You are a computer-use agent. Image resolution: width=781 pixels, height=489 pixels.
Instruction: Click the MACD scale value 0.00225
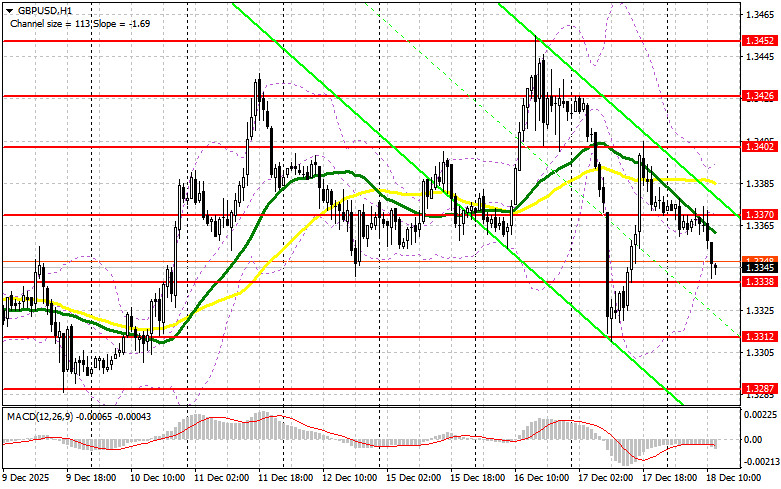[x=760, y=414]
